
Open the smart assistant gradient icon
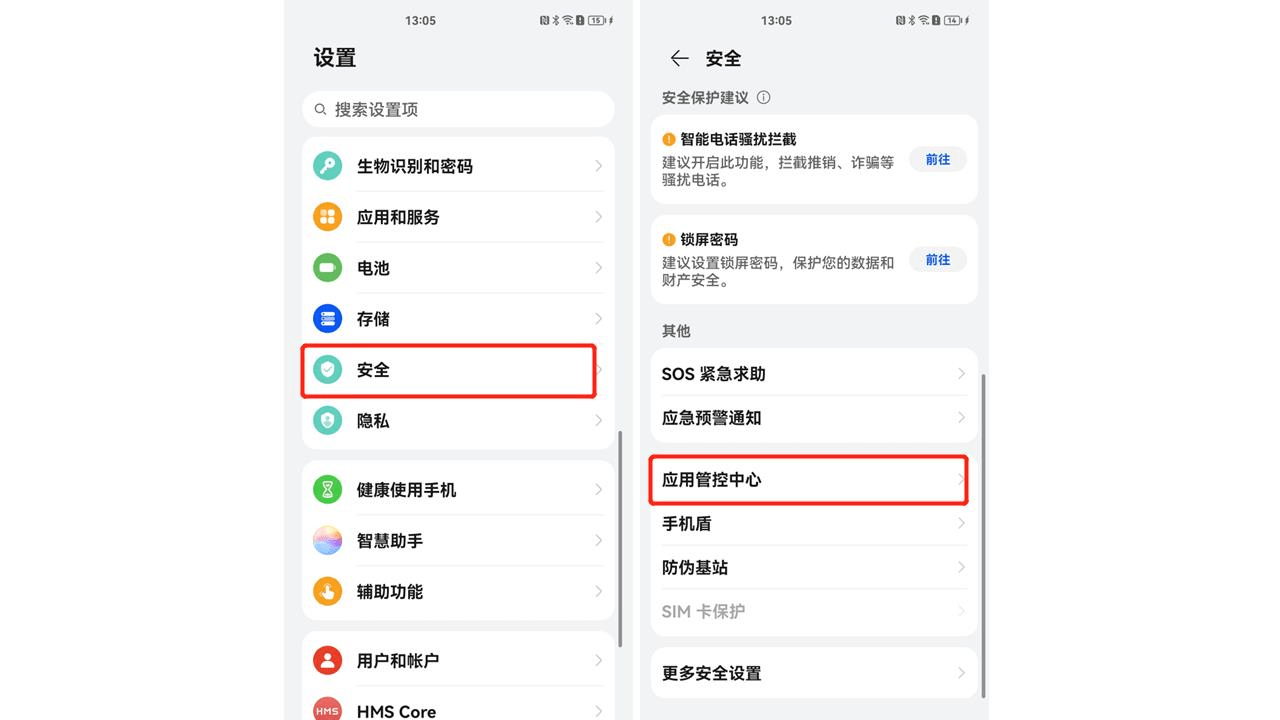pyautogui.click(x=327, y=541)
